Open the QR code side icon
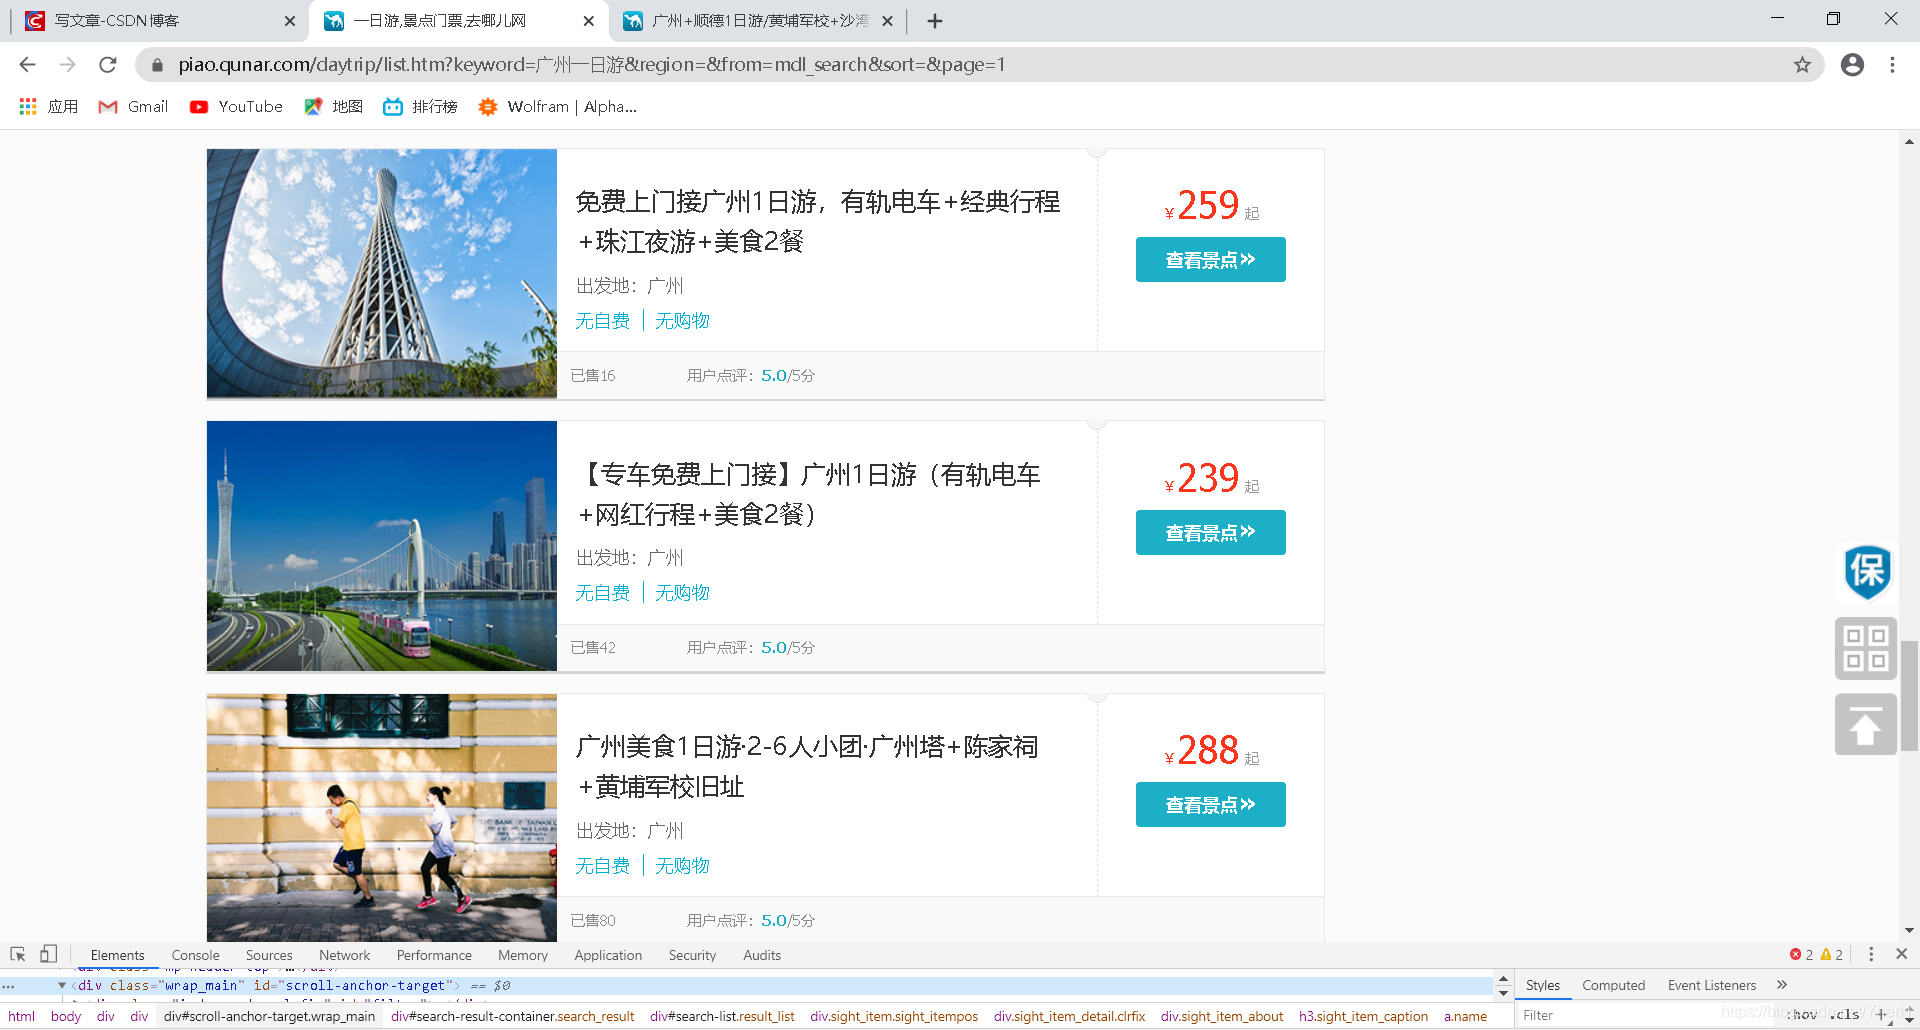Viewport: 1920px width, 1030px height. [1866, 648]
